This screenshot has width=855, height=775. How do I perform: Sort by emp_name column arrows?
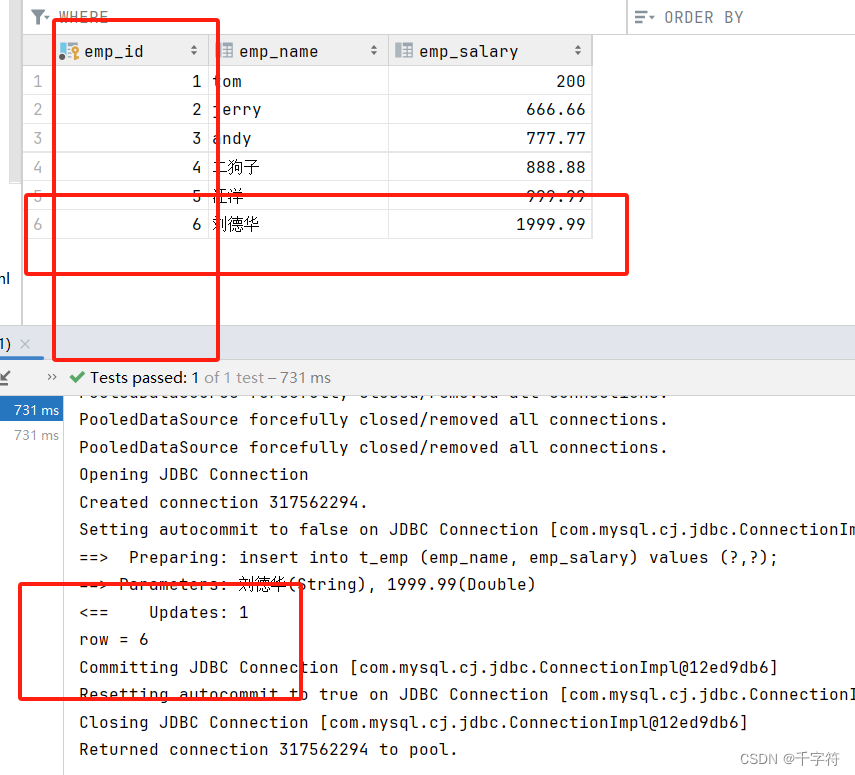click(374, 51)
